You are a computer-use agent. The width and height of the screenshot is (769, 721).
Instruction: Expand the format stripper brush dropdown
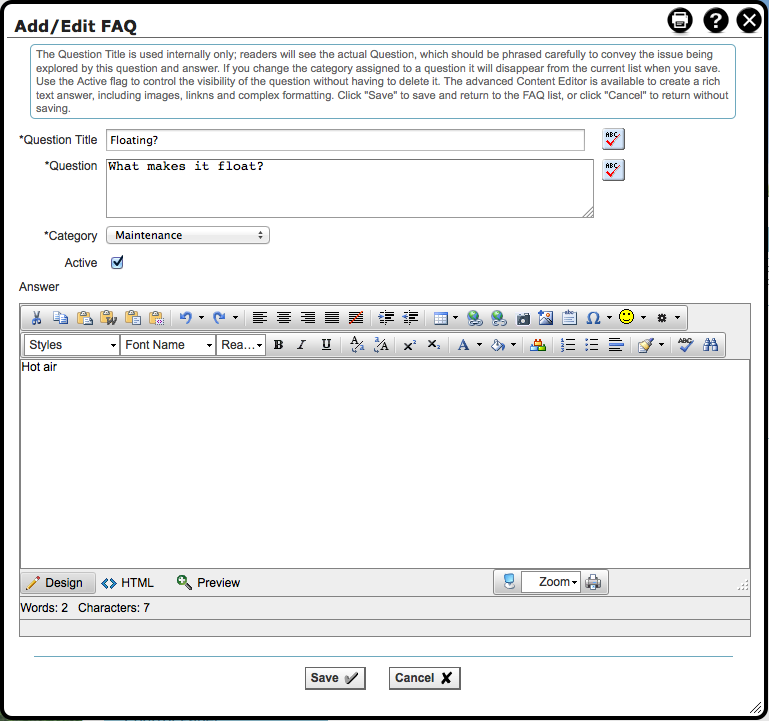click(661, 345)
